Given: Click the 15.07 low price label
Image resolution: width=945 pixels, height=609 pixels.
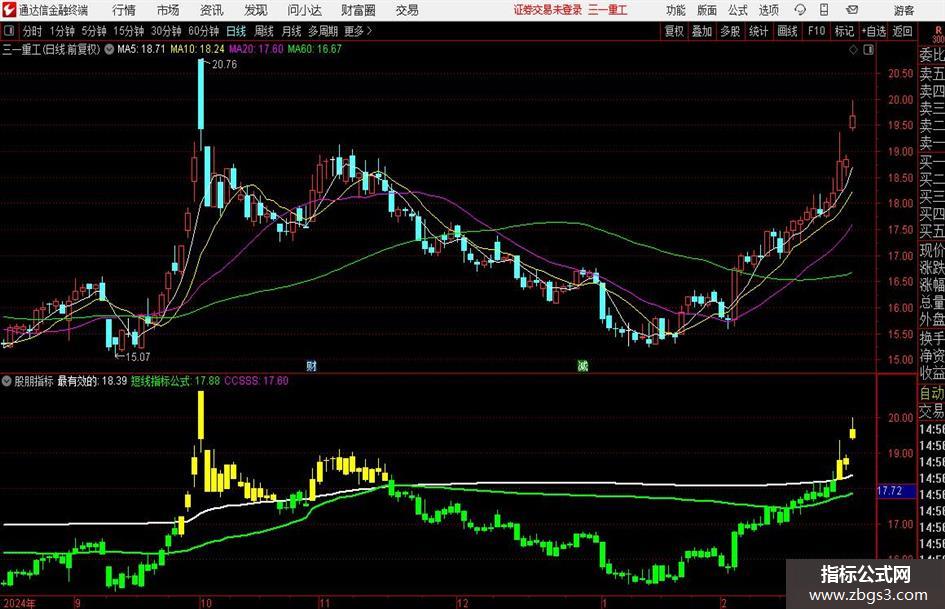Looking at the screenshot, I should point(137,357).
